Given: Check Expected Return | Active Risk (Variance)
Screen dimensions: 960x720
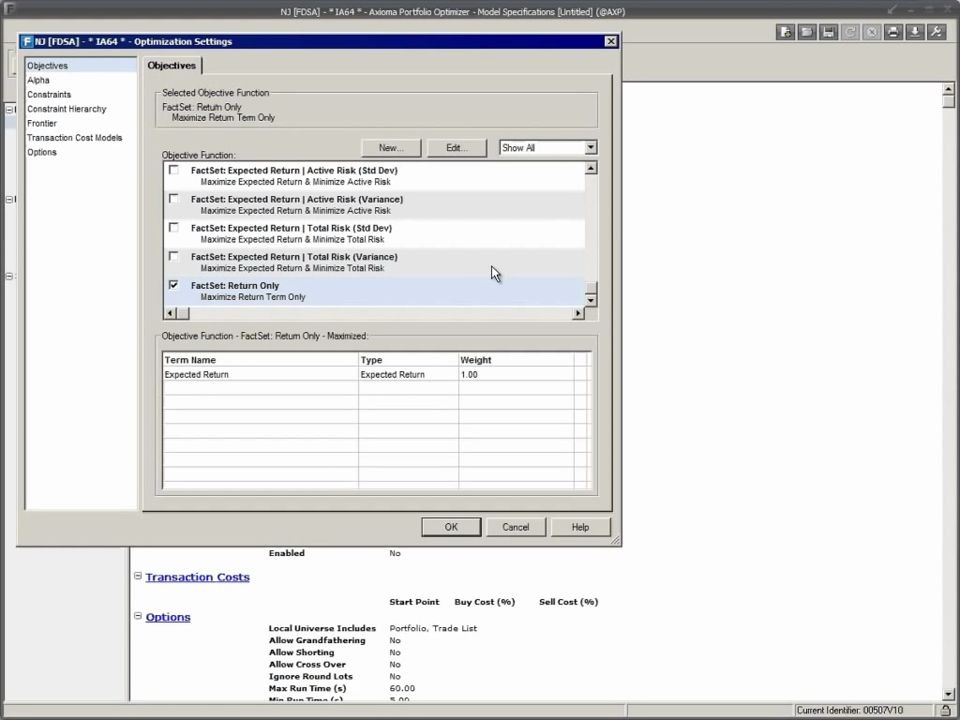Looking at the screenshot, I should point(174,199).
